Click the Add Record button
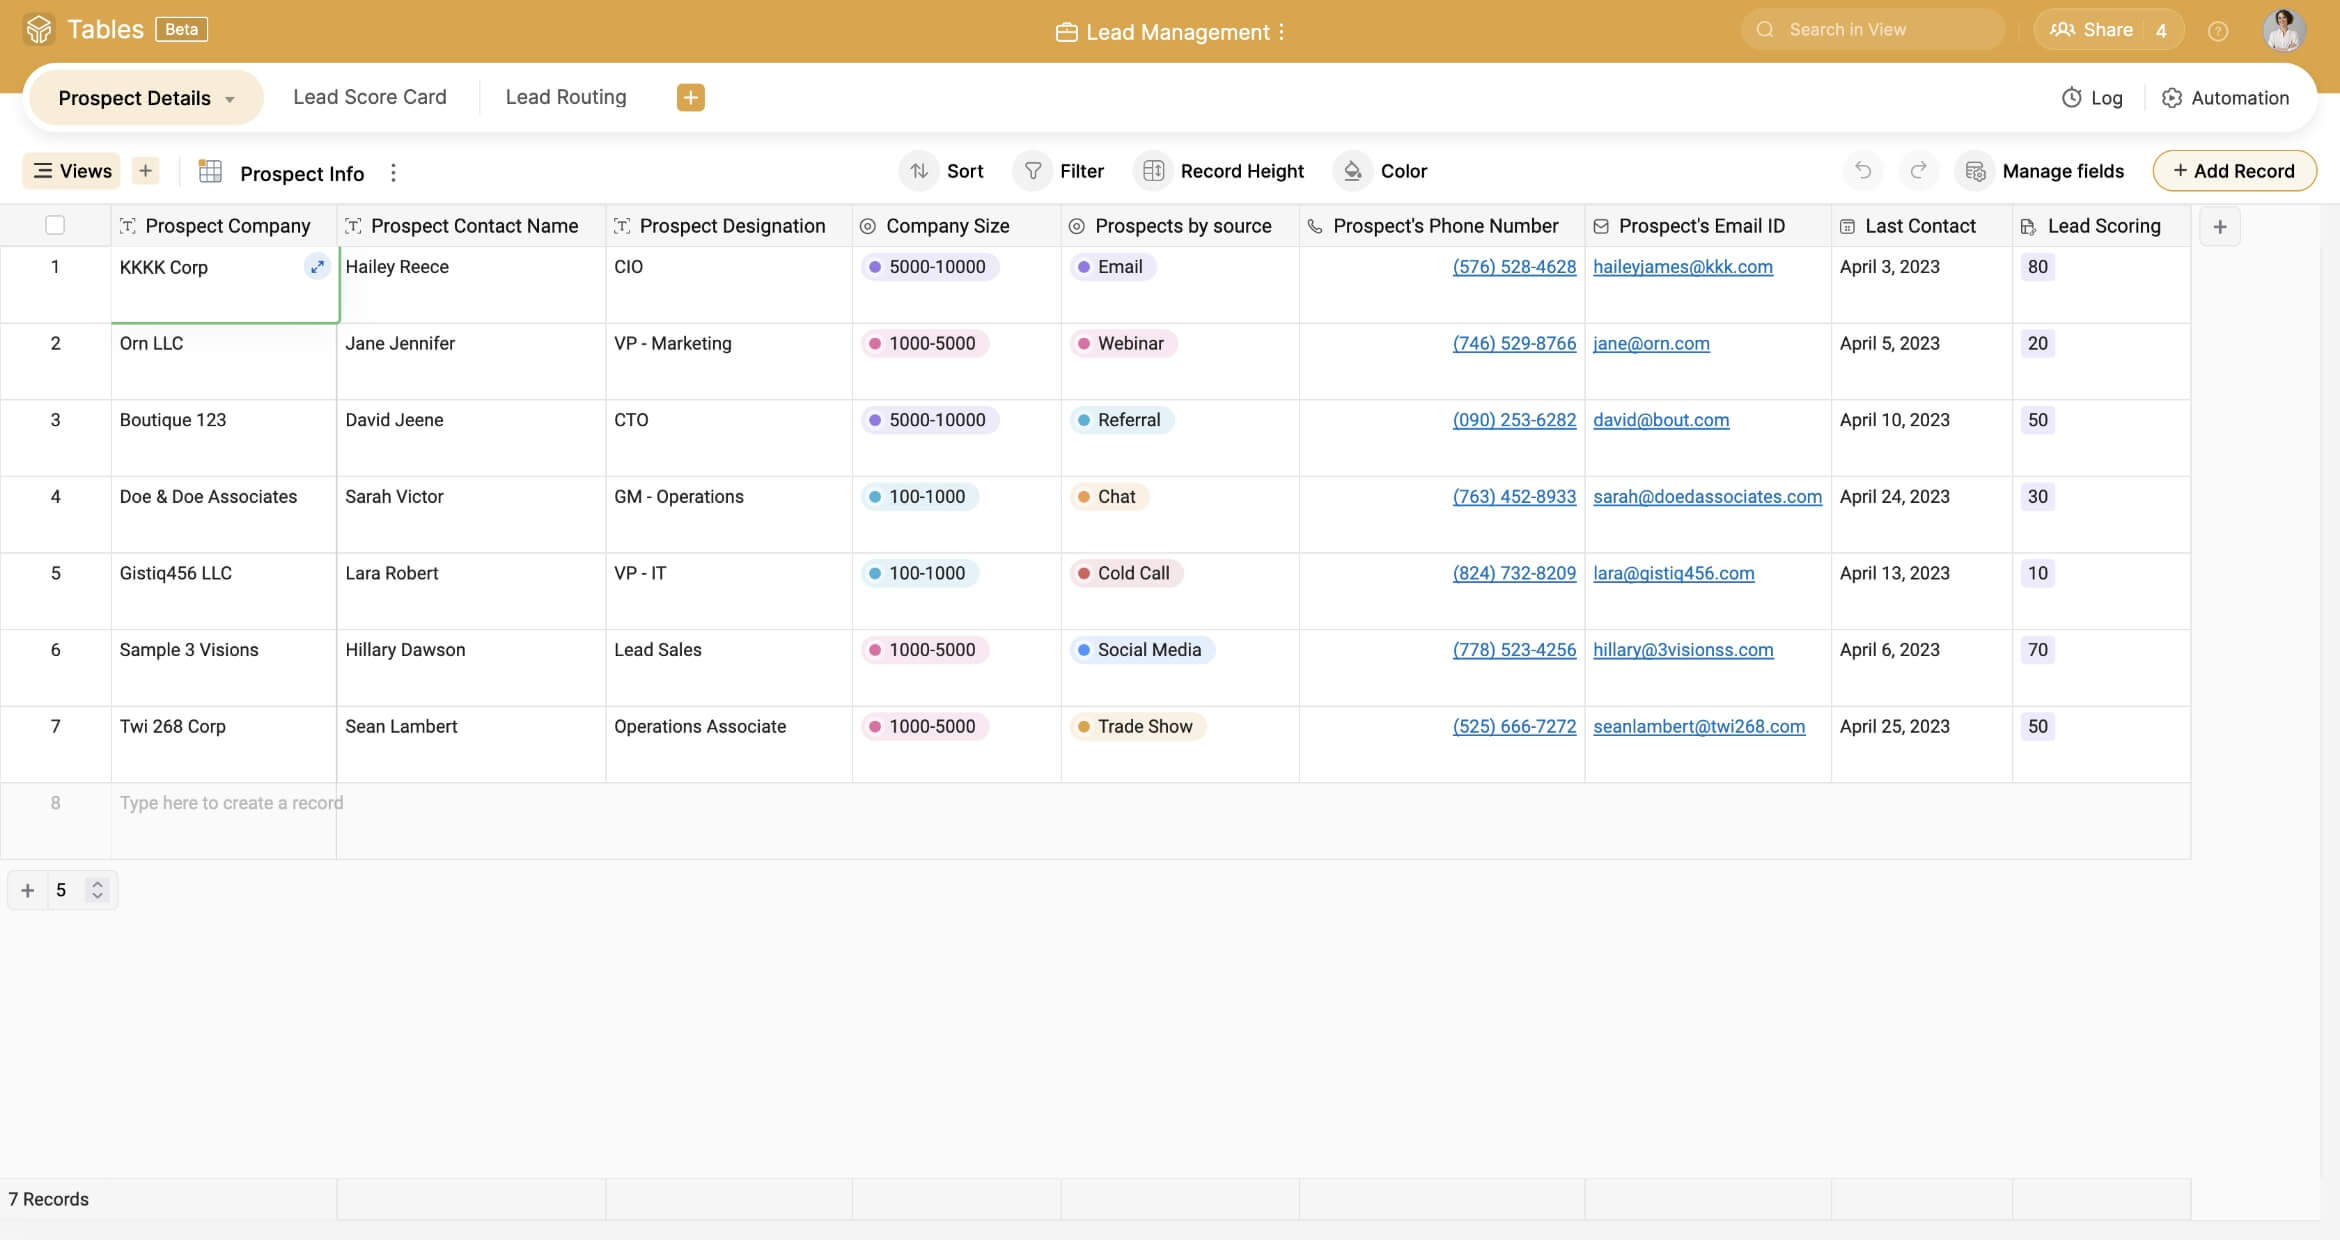Screen dimensions: 2340x1240 click(x=2234, y=170)
